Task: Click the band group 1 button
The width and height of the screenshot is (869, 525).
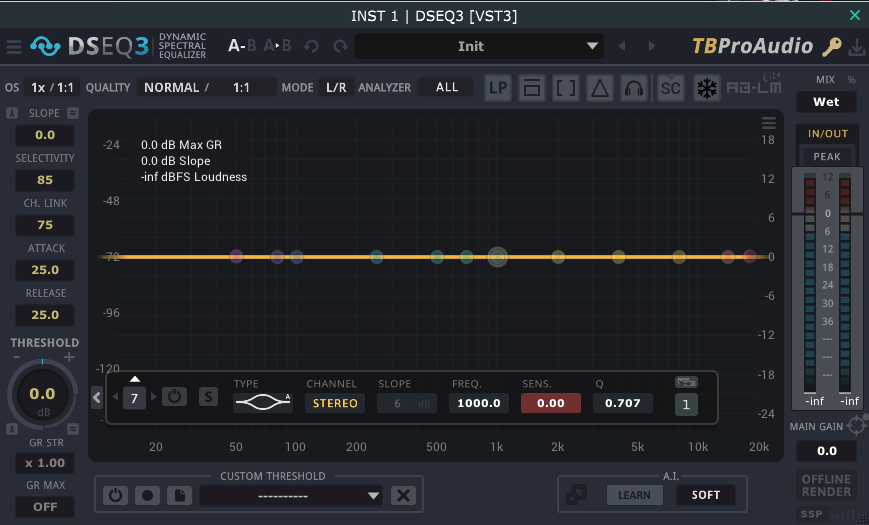Action: 686,405
